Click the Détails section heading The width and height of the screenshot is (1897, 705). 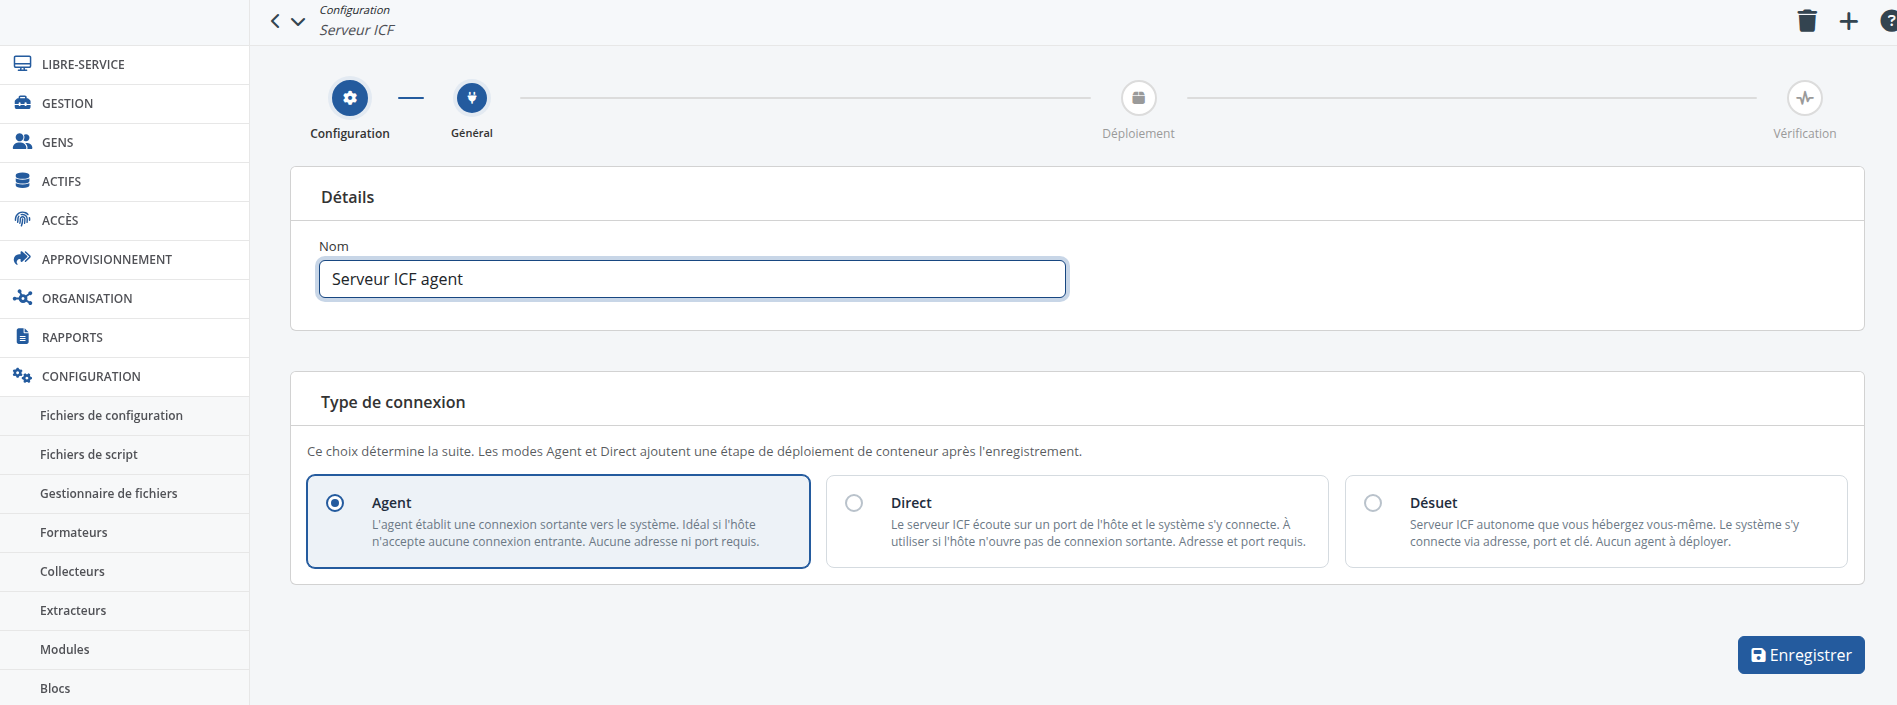pos(347,197)
